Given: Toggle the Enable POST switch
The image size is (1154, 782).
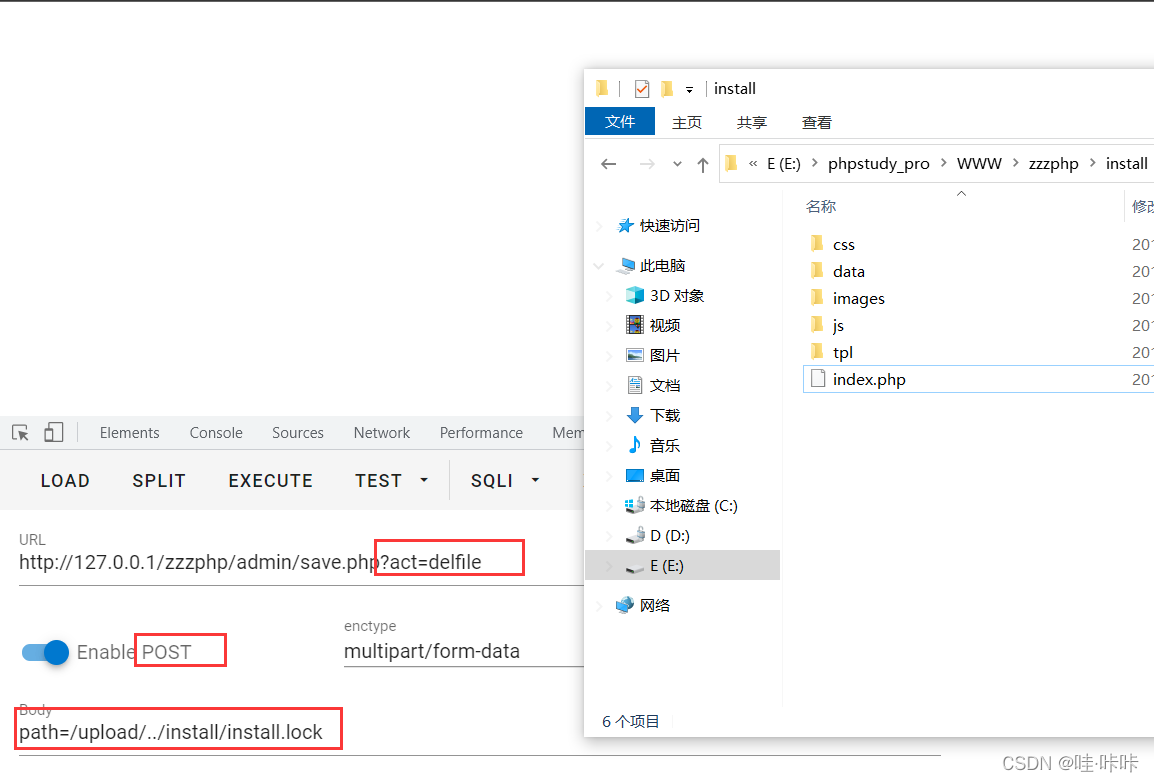Looking at the screenshot, I should tap(43, 651).
